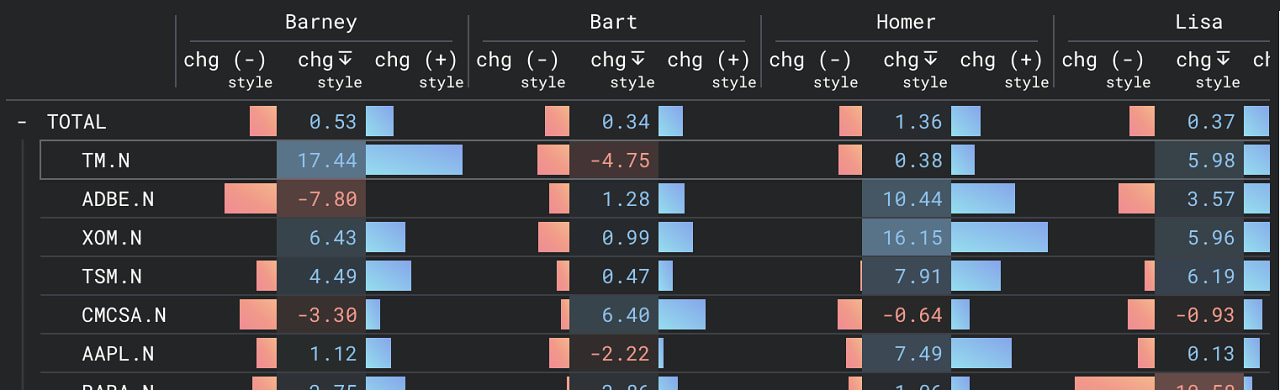
Task: Select the Bart column group header
Action: (x=614, y=22)
